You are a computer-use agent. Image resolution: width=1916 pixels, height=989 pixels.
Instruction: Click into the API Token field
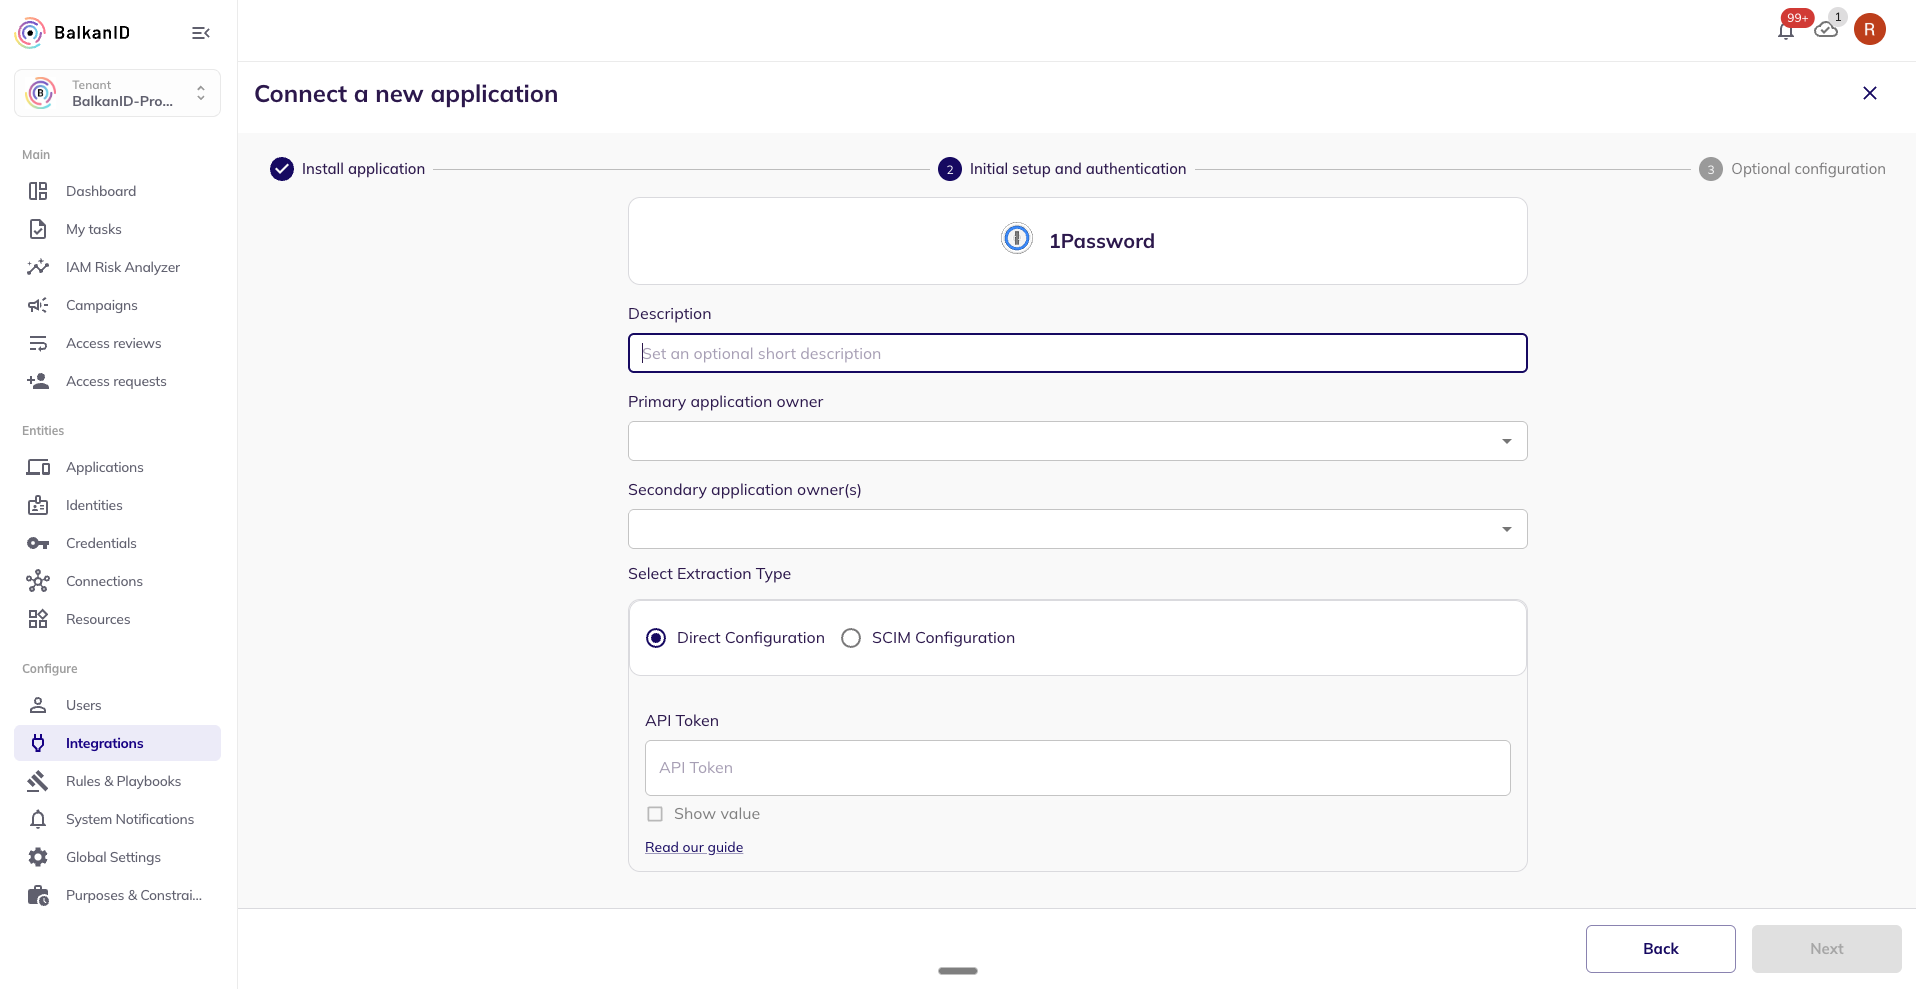pos(1077,768)
